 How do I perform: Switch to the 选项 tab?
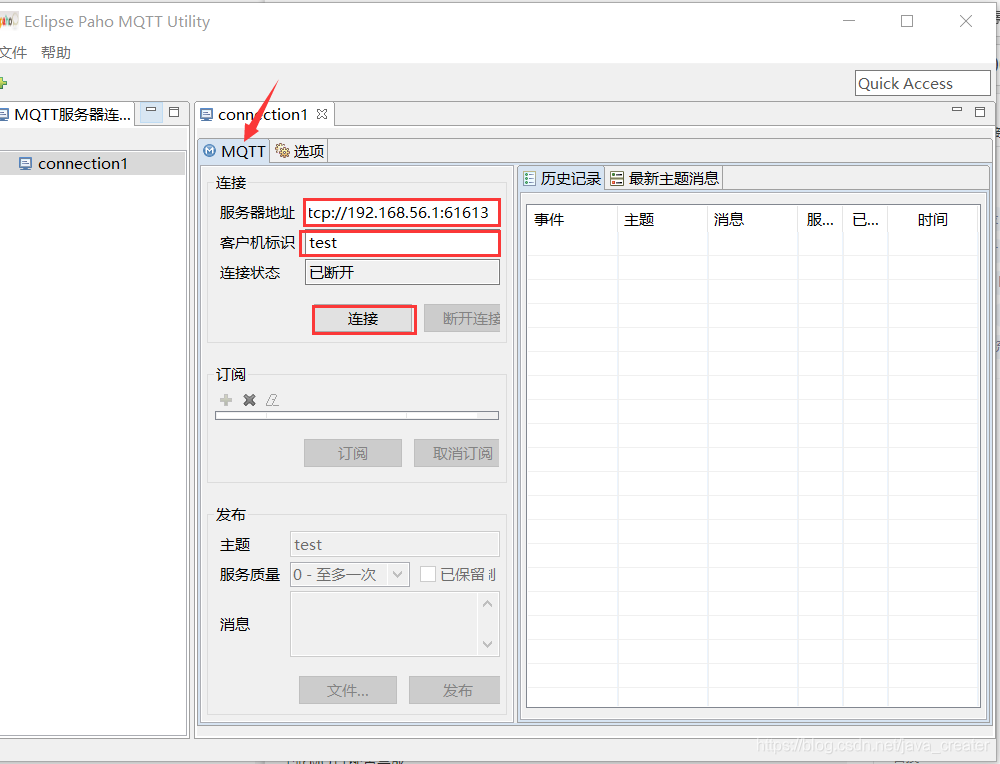pos(299,151)
